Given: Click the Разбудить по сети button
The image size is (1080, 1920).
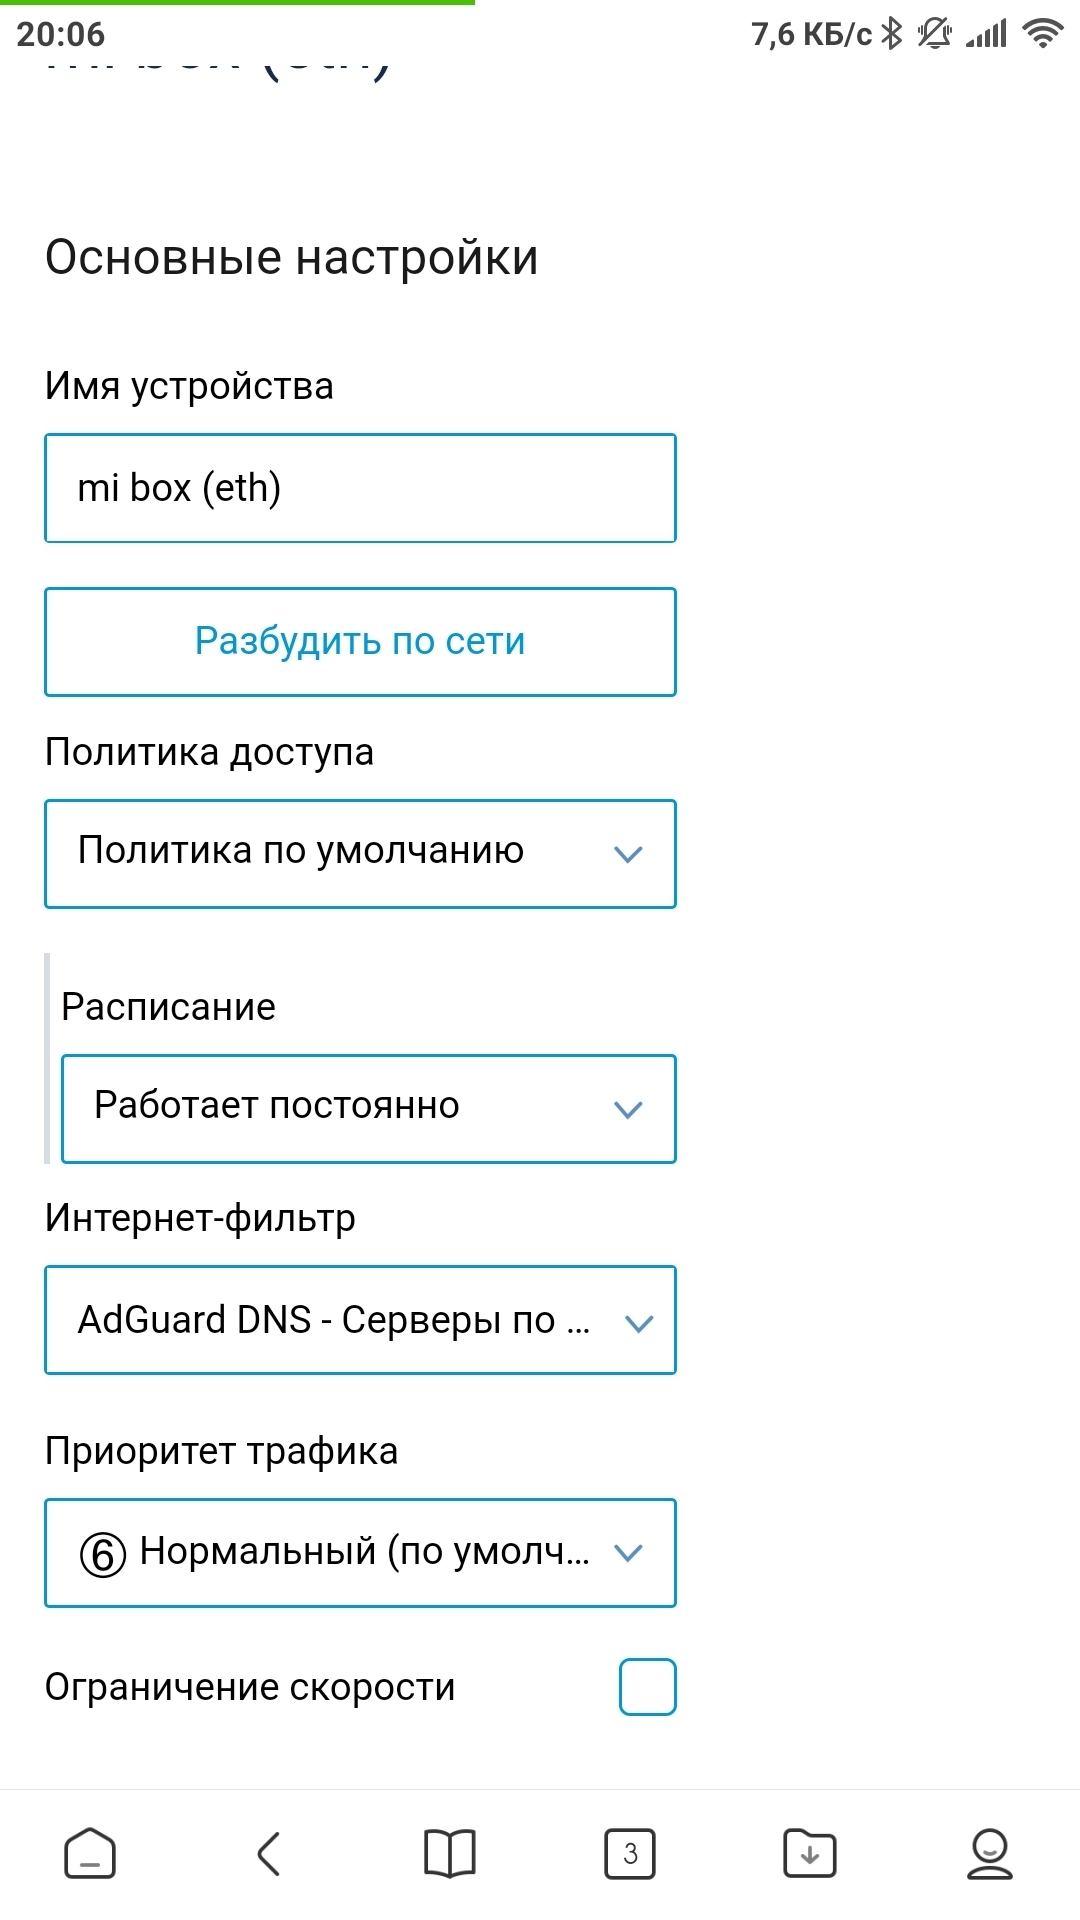Looking at the screenshot, I should click(360, 641).
